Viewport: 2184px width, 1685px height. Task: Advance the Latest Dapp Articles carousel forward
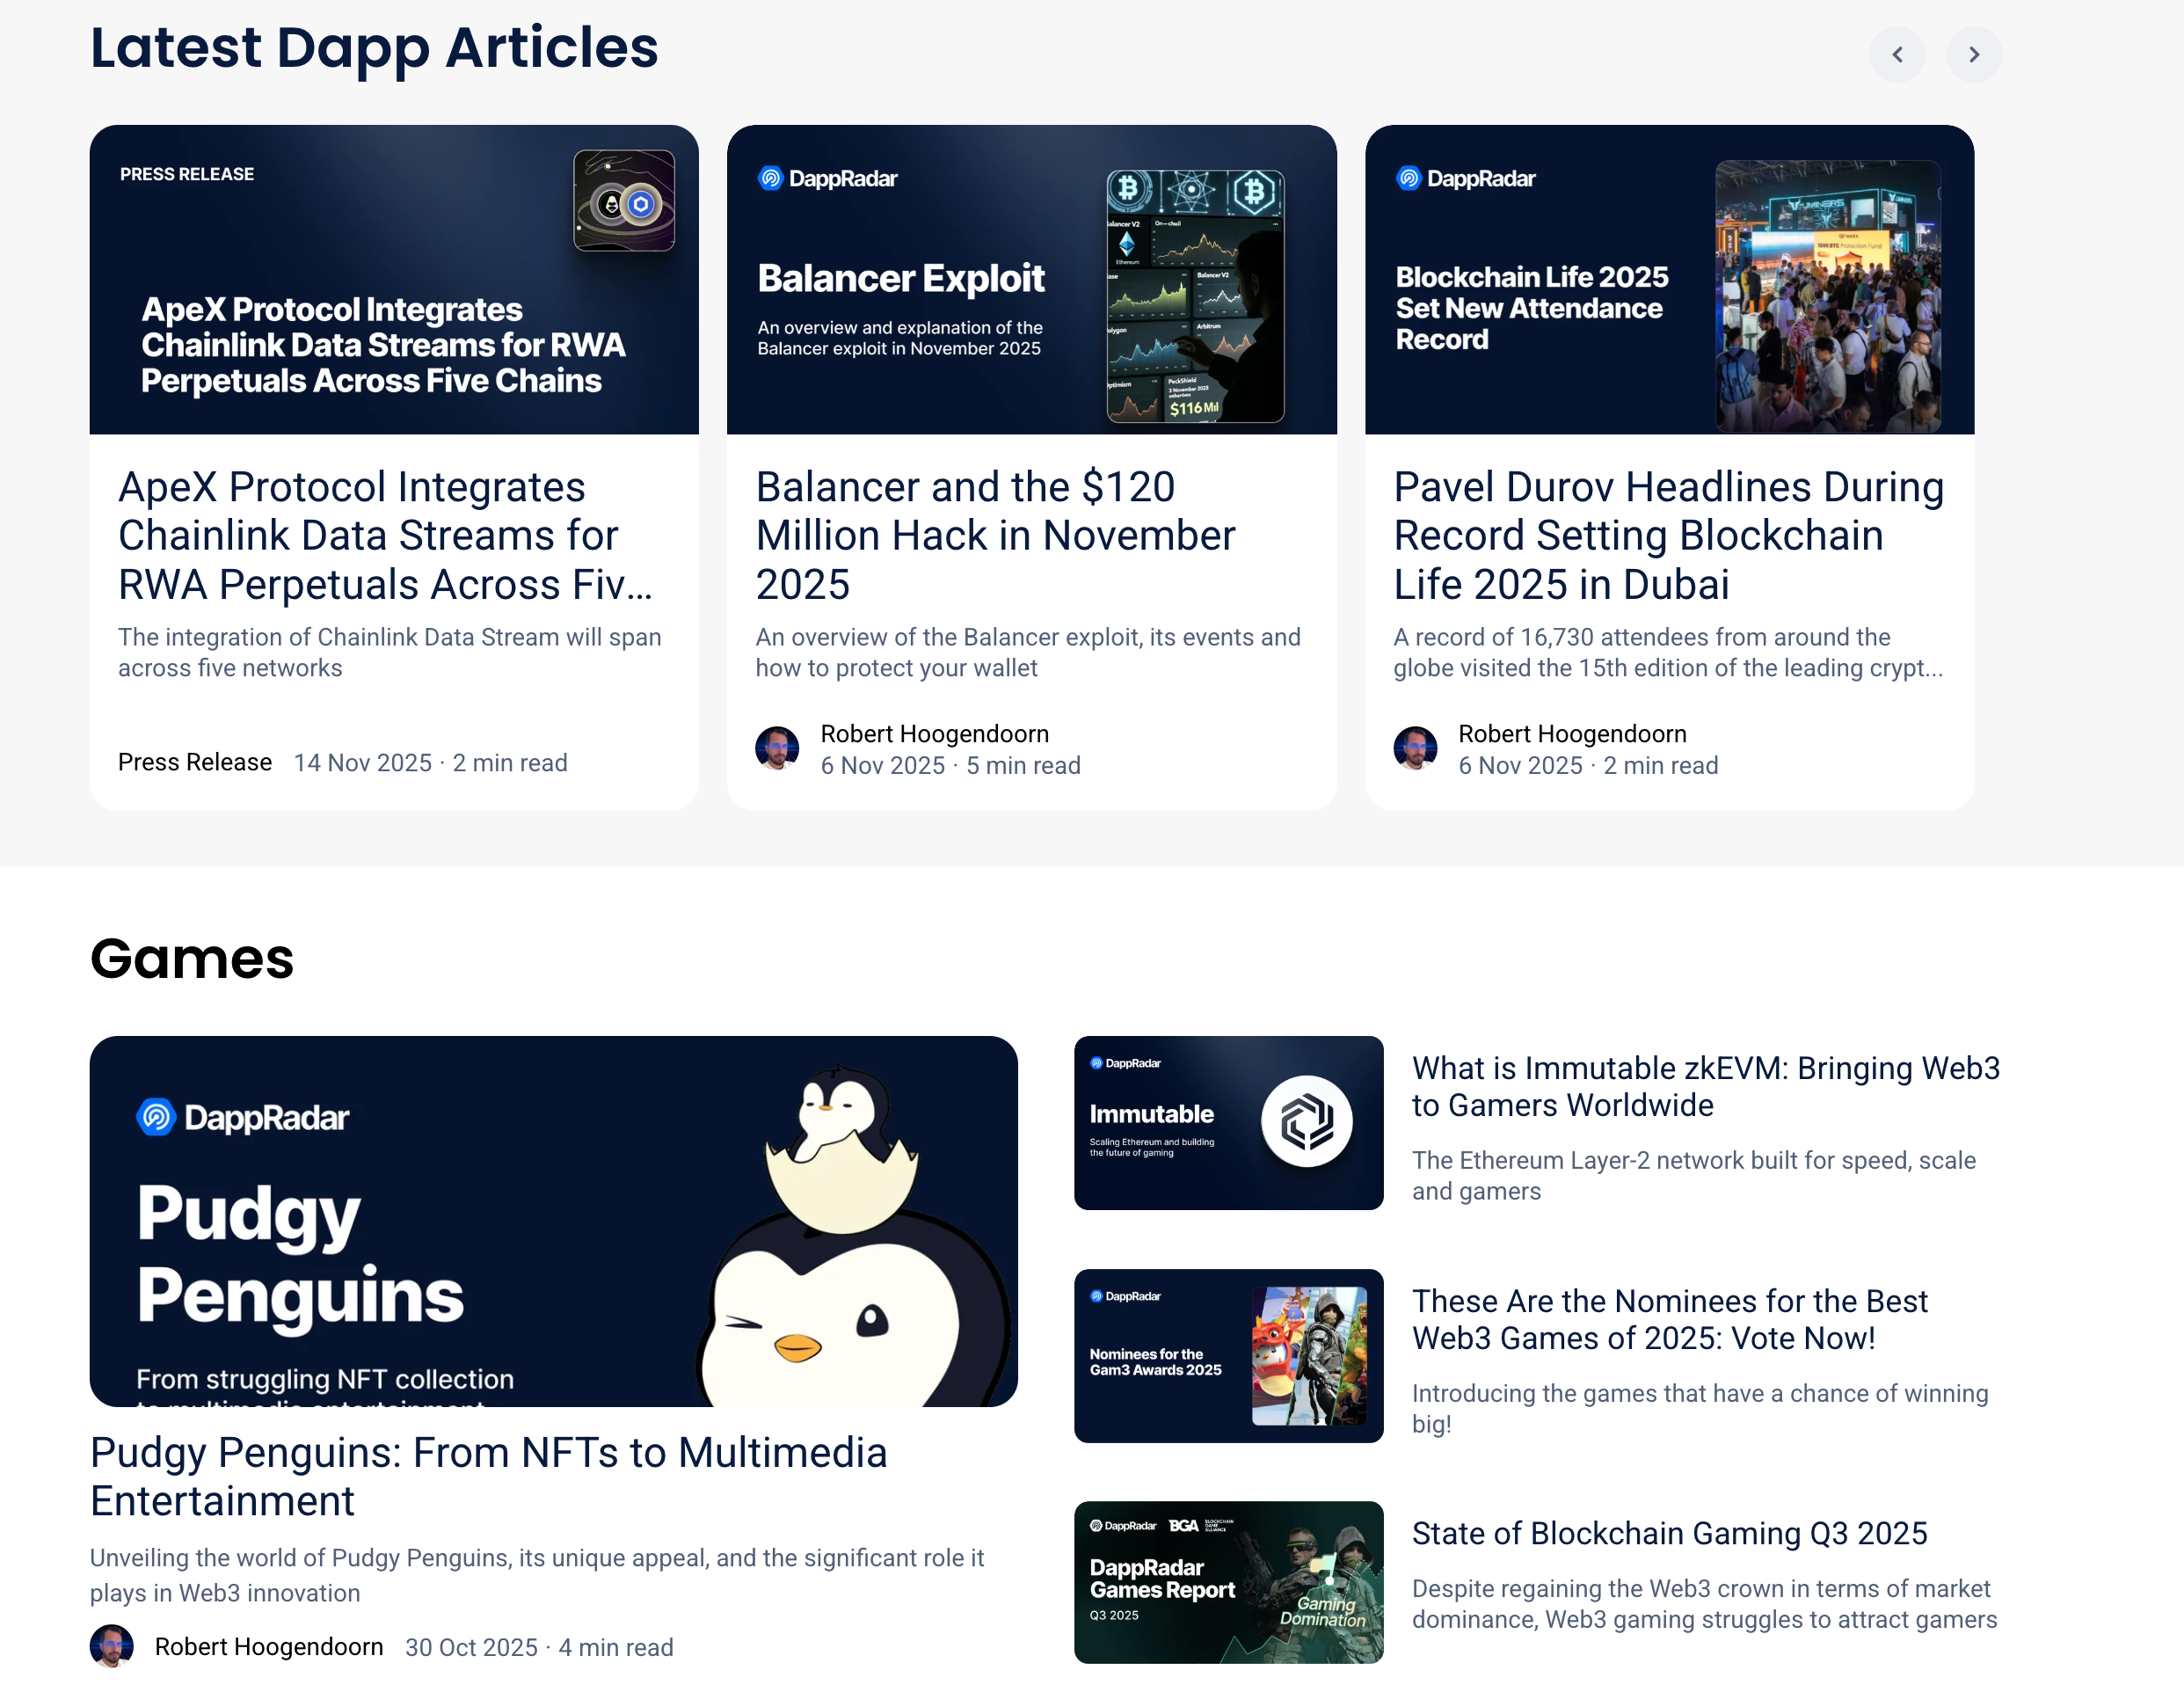point(1974,55)
